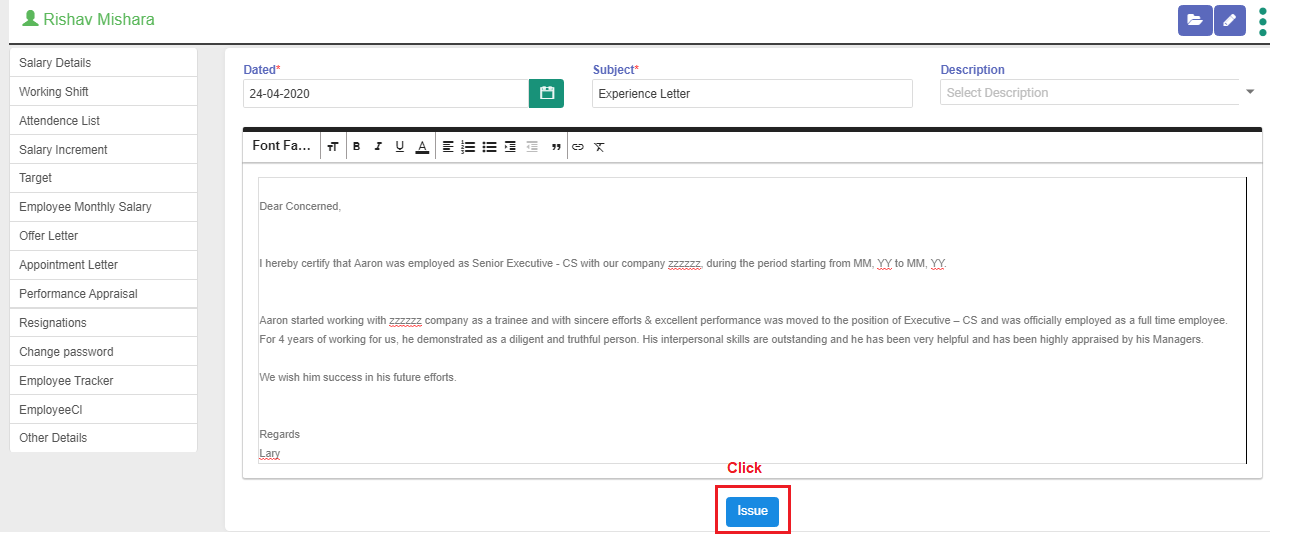
Task: Insert a hyperlink
Action: (x=578, y=146)
